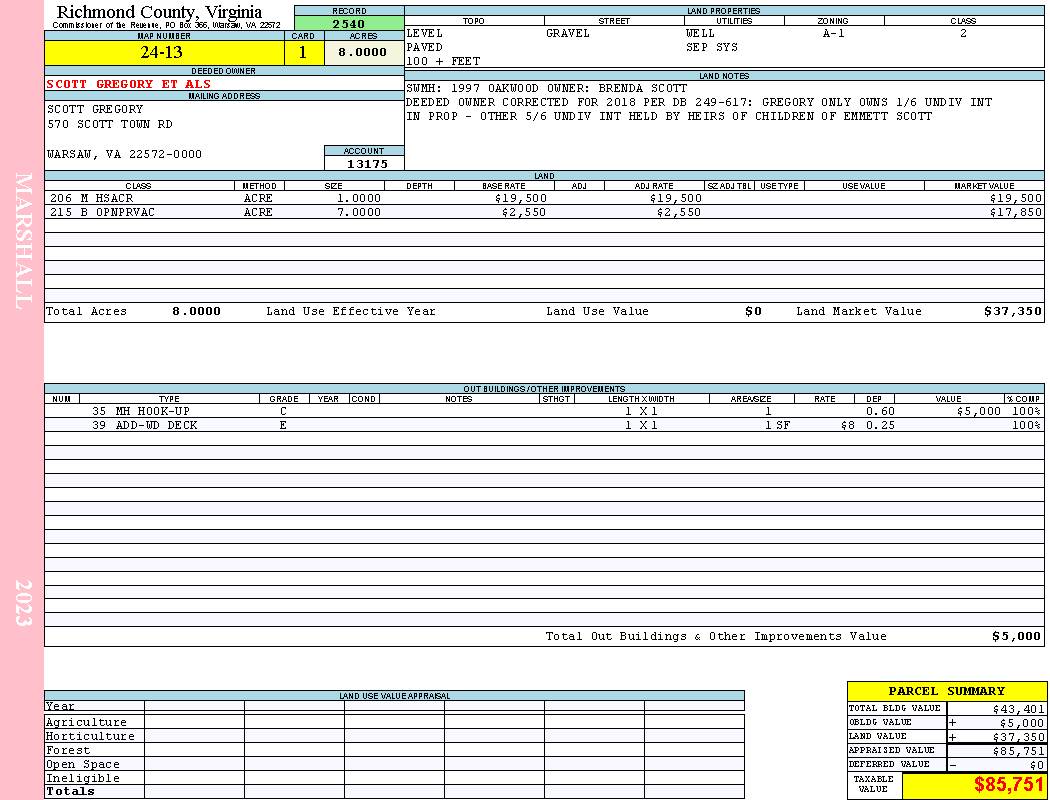1050x800 pixels.
Task: Click rate $8 for deck
Action: pyautogui.click(x=848, y=425)
